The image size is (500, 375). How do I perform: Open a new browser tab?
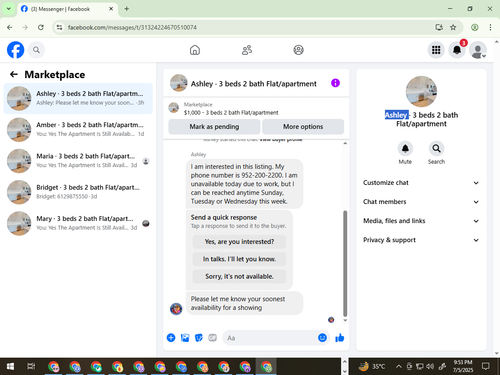coord(127,9)
